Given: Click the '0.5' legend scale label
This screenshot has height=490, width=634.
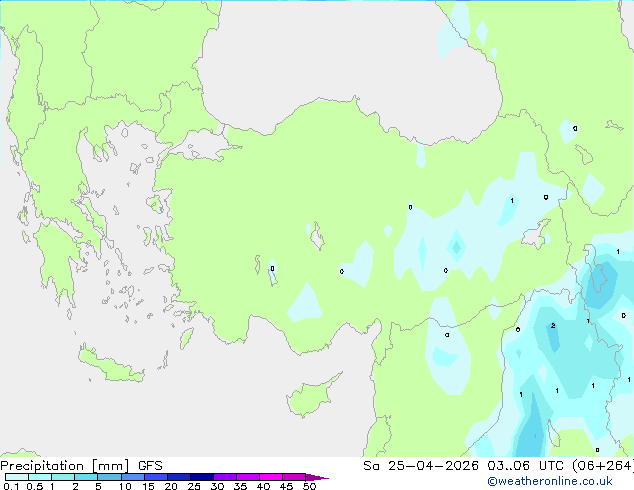Looking at the screenshot, I should tap(35, 486).
